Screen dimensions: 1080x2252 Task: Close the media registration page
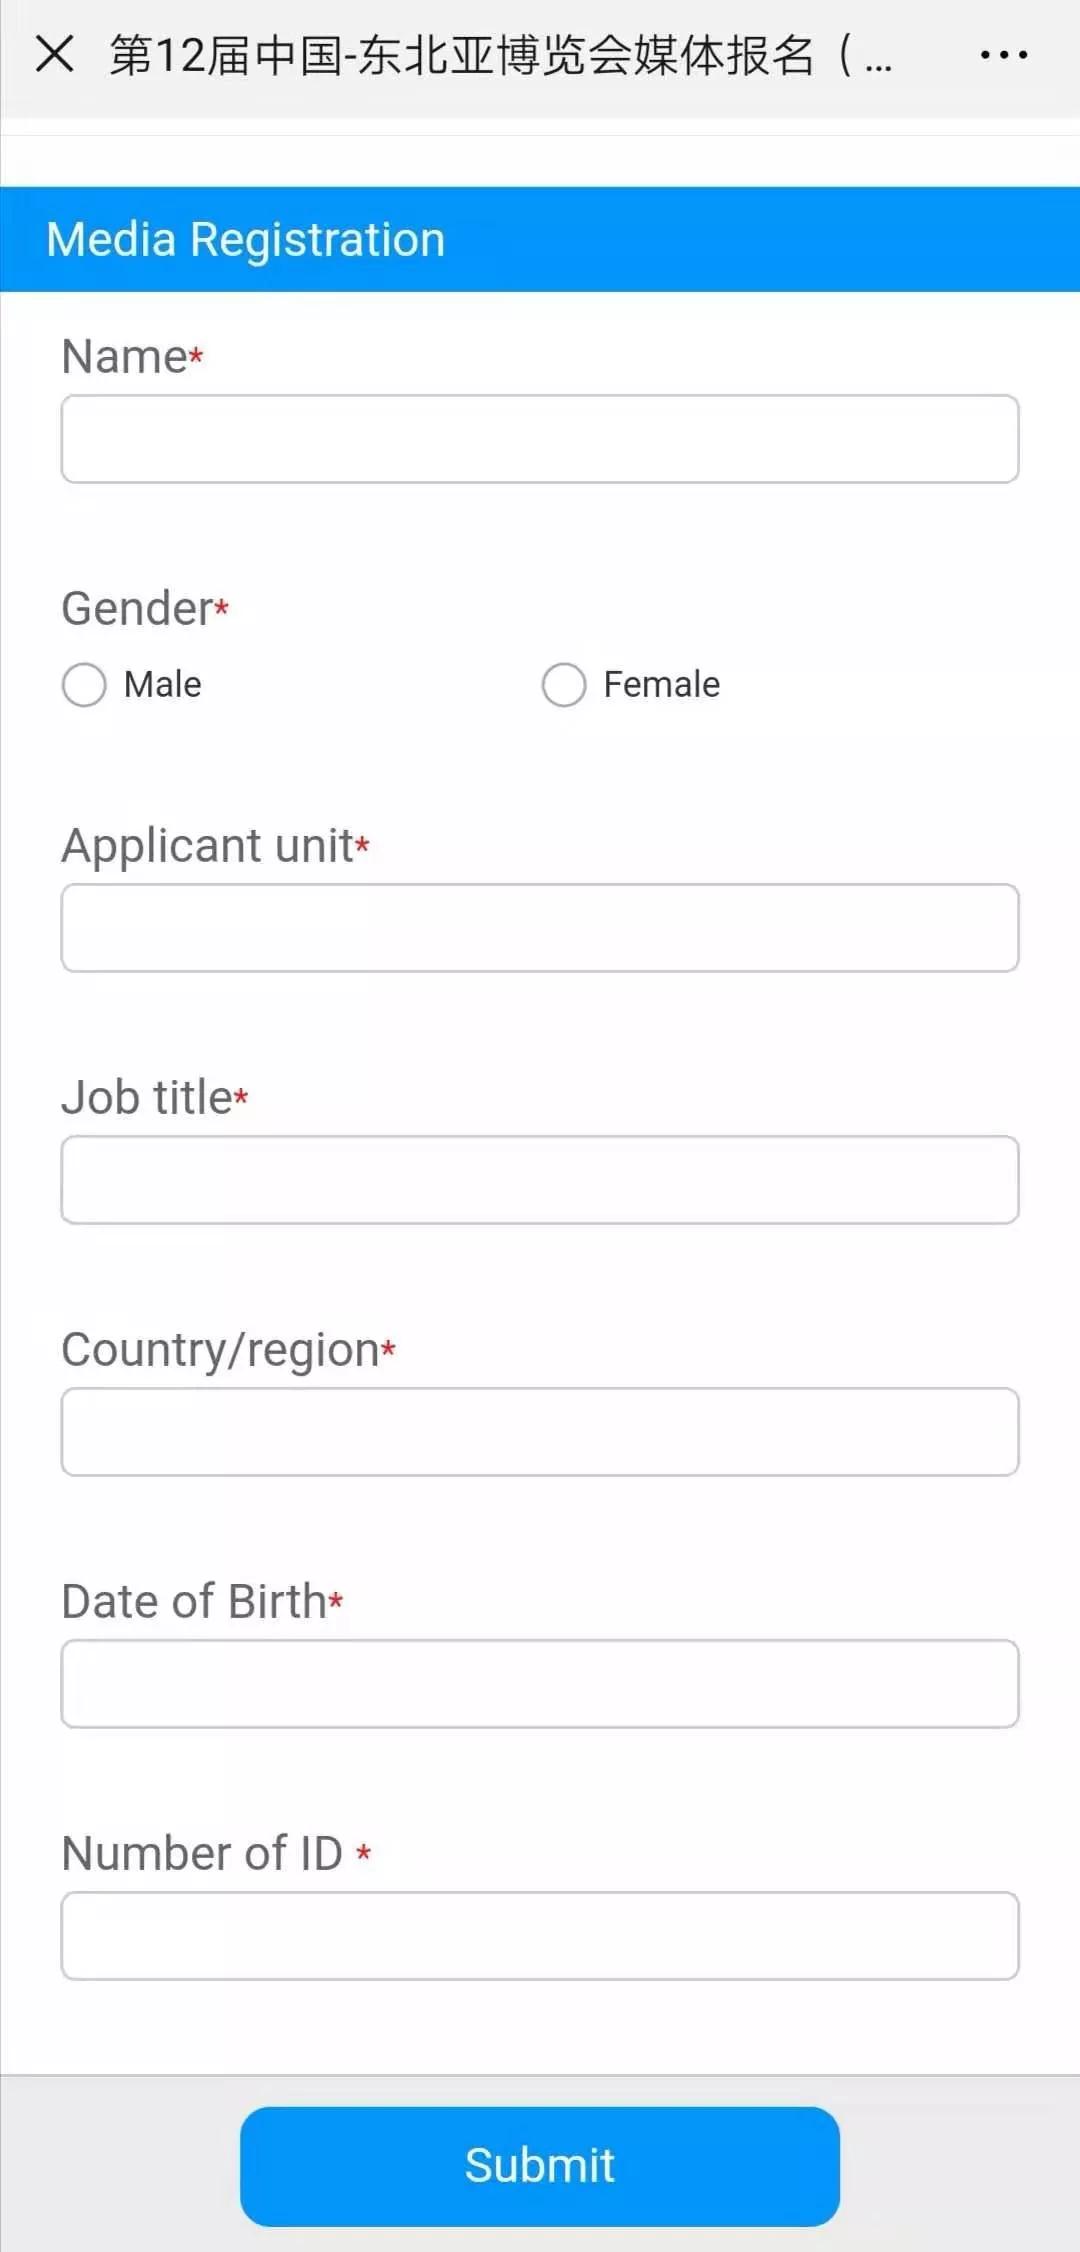pos(55,54)
